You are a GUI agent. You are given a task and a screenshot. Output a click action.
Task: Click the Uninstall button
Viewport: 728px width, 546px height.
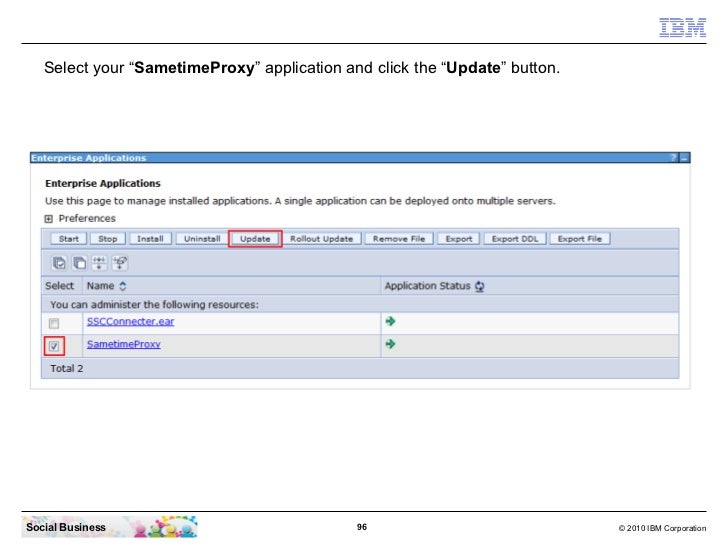[x=202, y=239]
